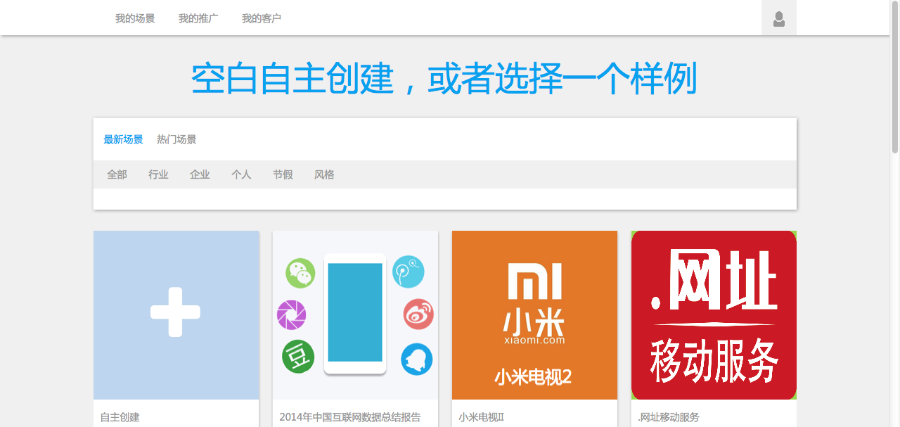Click the 2014年中国互联网数据总结报告 caption
900x427 pixels.
click(350, 417)
